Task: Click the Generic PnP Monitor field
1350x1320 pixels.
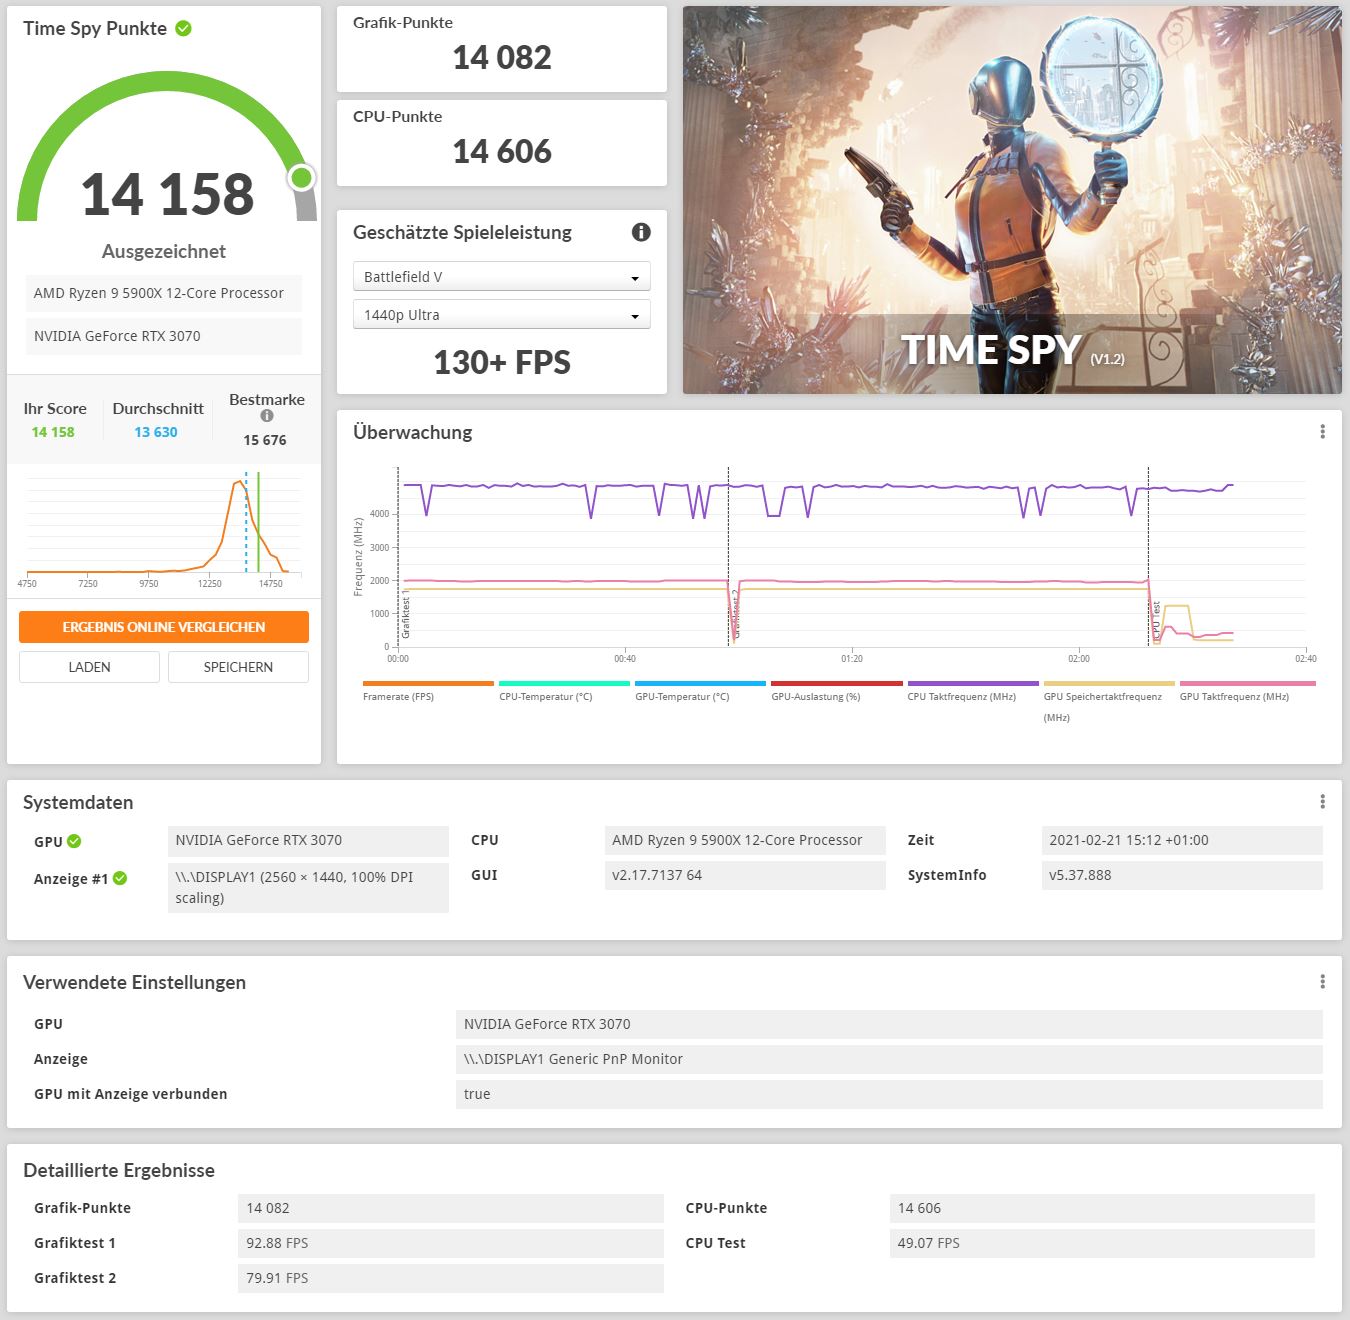Action: click(889, 1059)
